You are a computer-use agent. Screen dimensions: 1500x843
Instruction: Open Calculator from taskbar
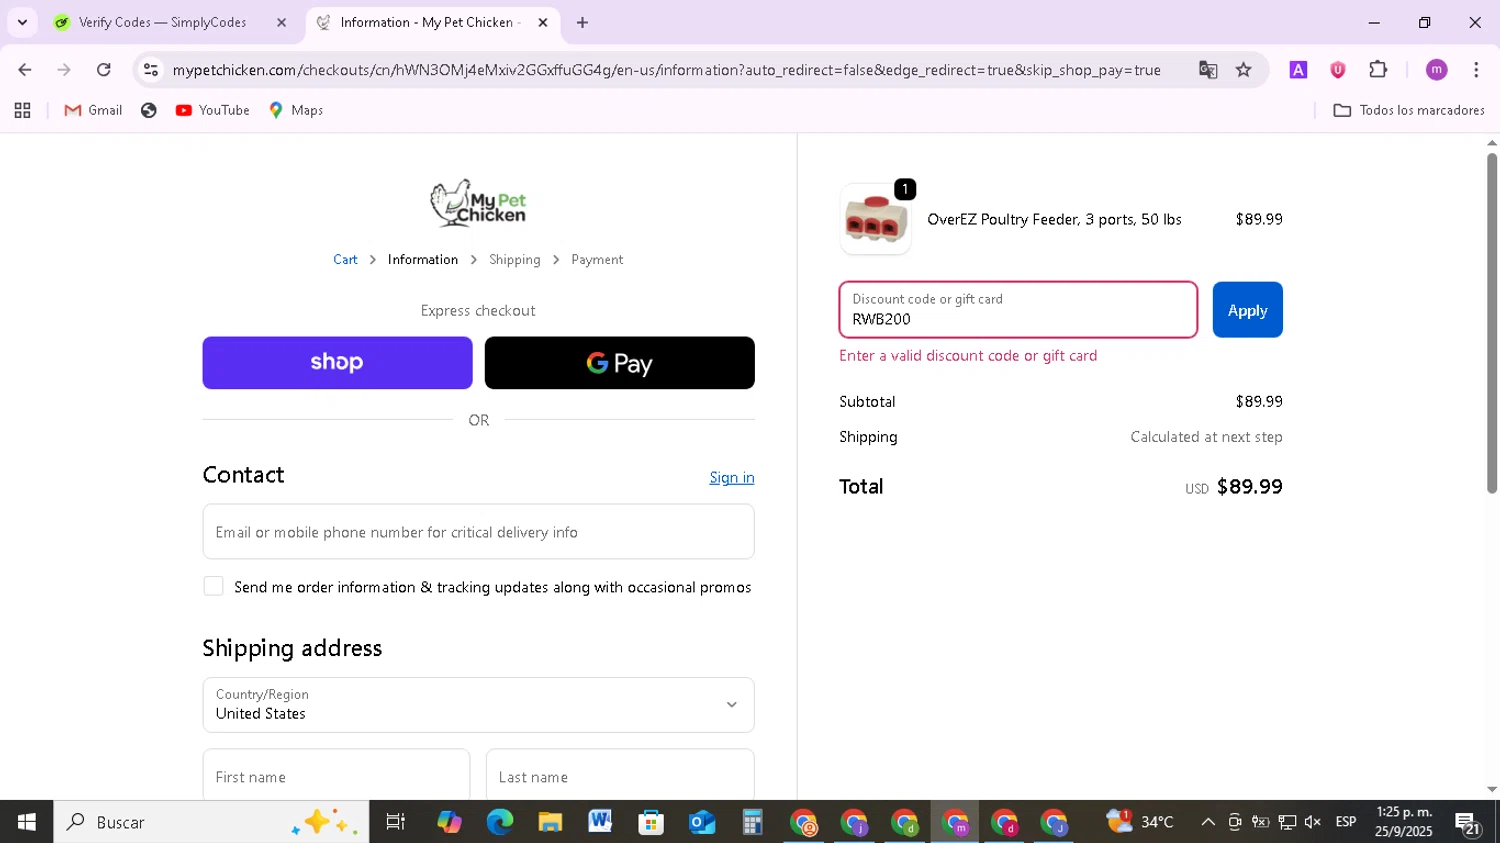[752, 822]
